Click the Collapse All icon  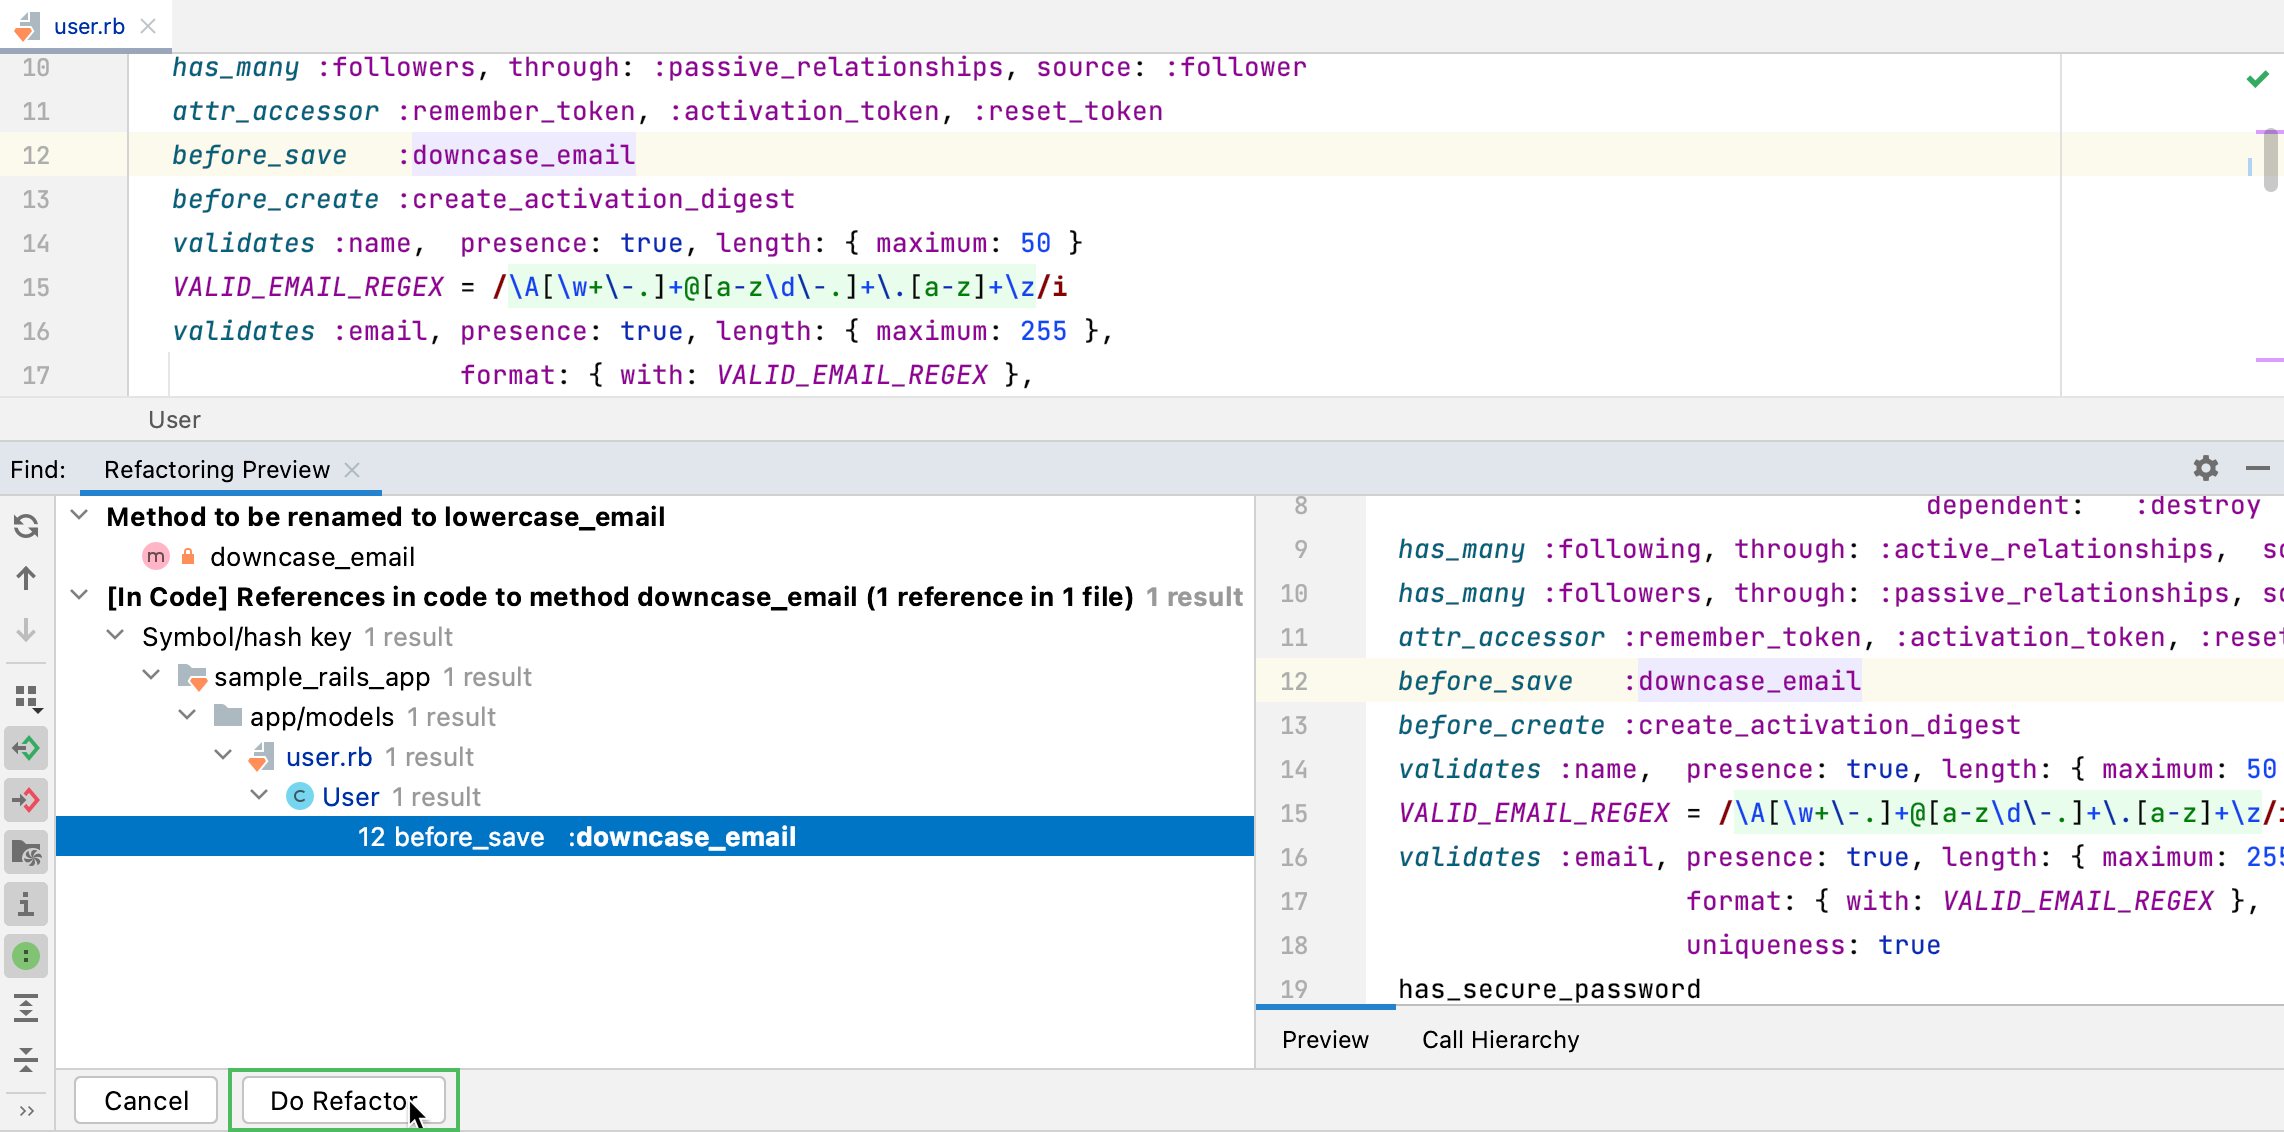tap(27, 1059)
